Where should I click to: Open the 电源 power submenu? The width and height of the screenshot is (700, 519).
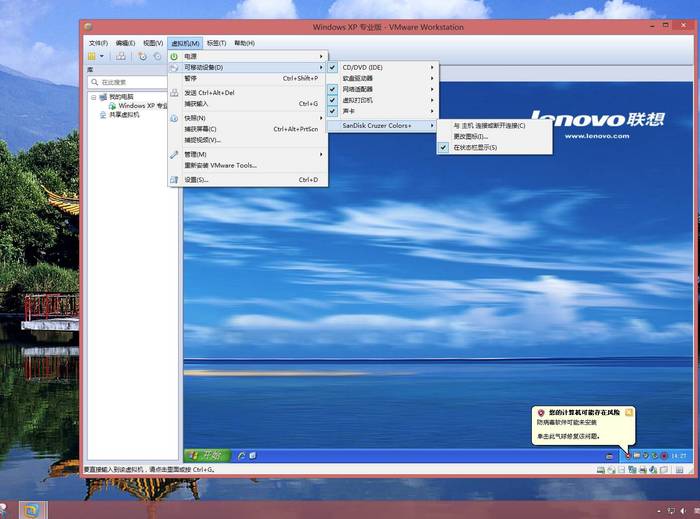(248, 56)
